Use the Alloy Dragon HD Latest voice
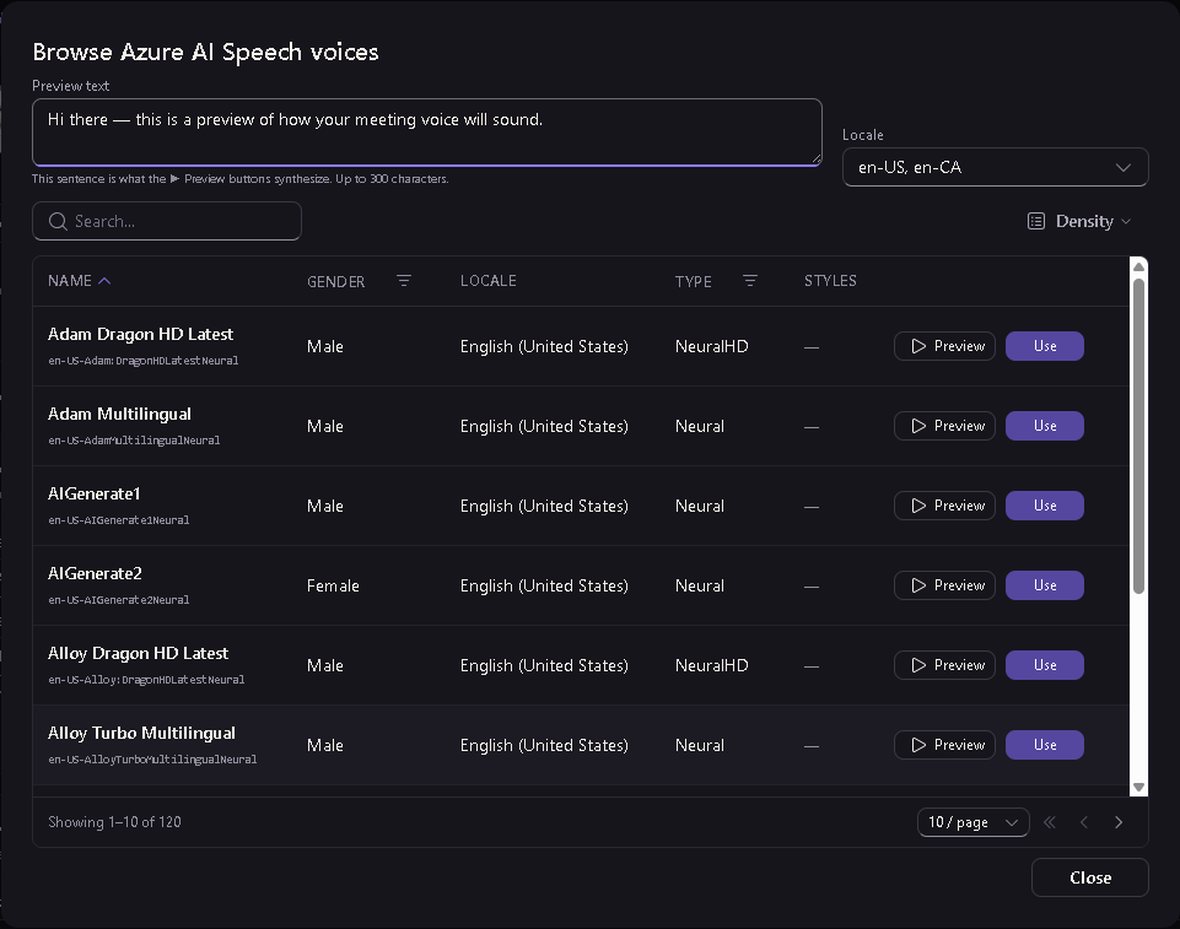 1045,666
